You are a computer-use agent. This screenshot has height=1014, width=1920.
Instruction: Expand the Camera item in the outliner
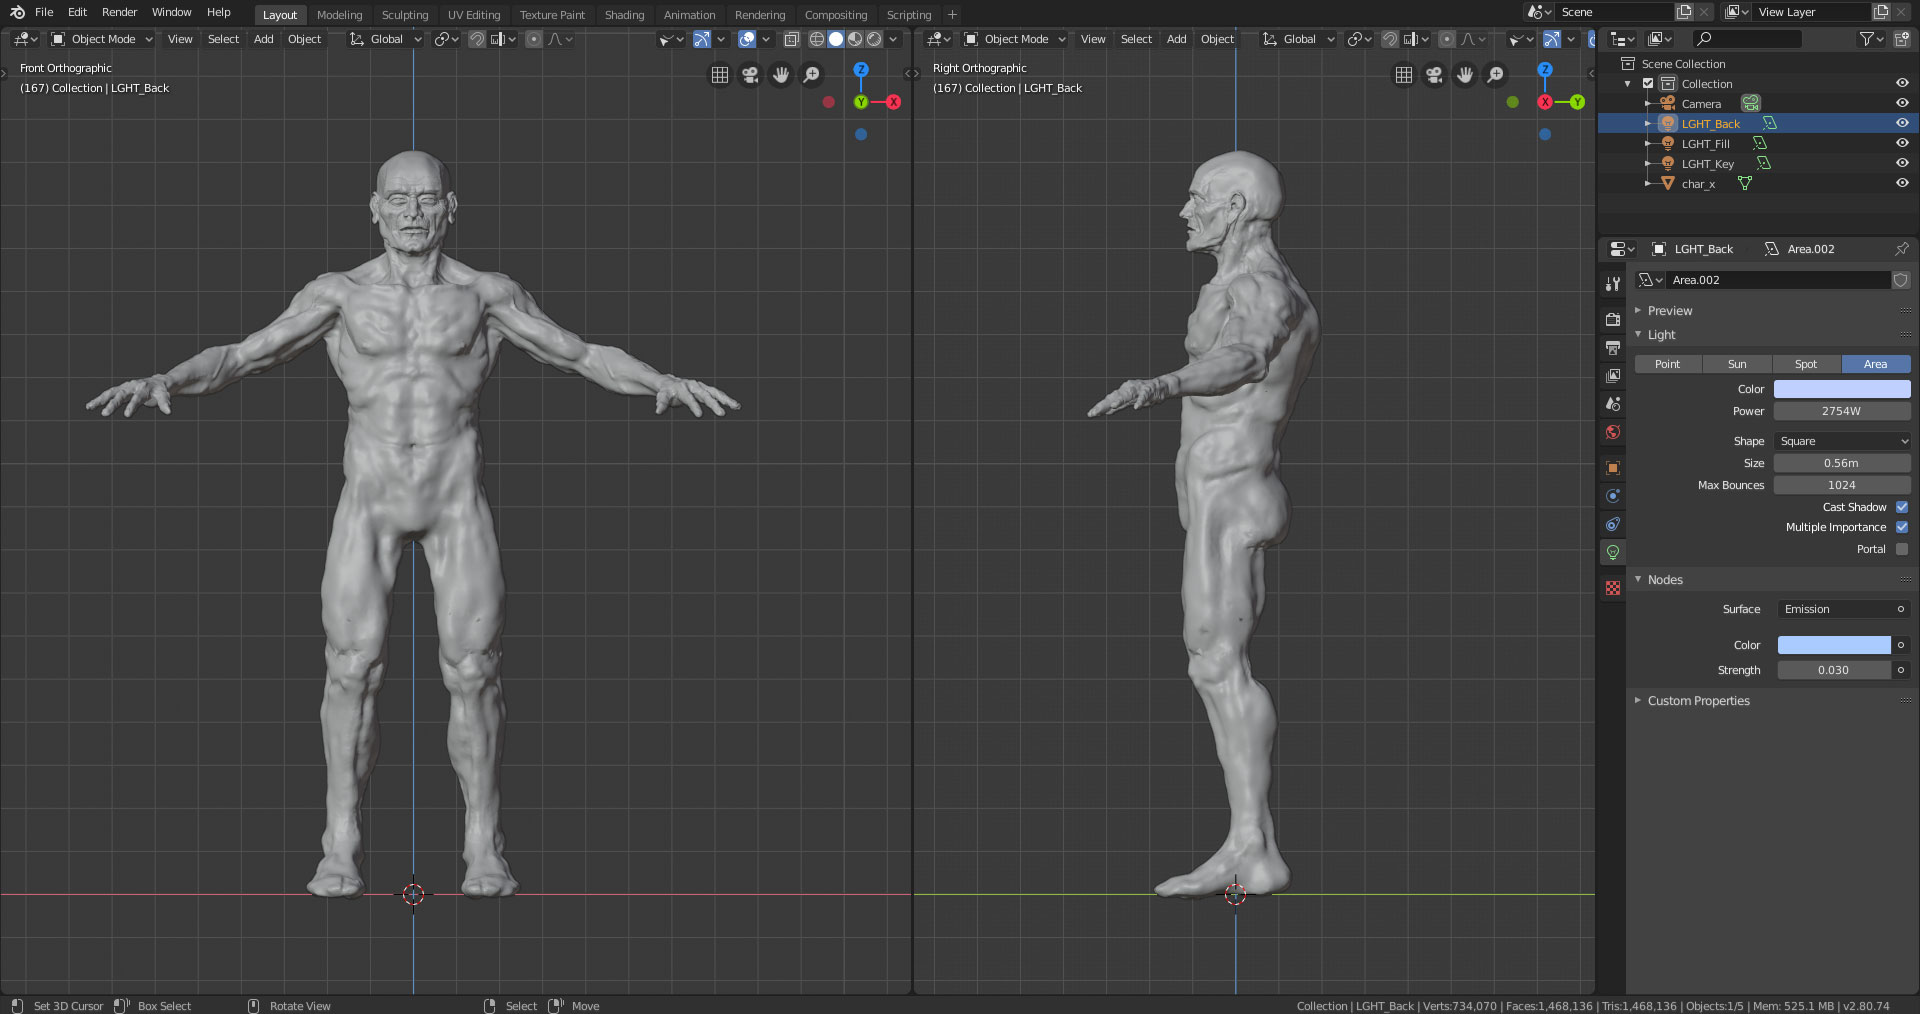coord(1649,103)
